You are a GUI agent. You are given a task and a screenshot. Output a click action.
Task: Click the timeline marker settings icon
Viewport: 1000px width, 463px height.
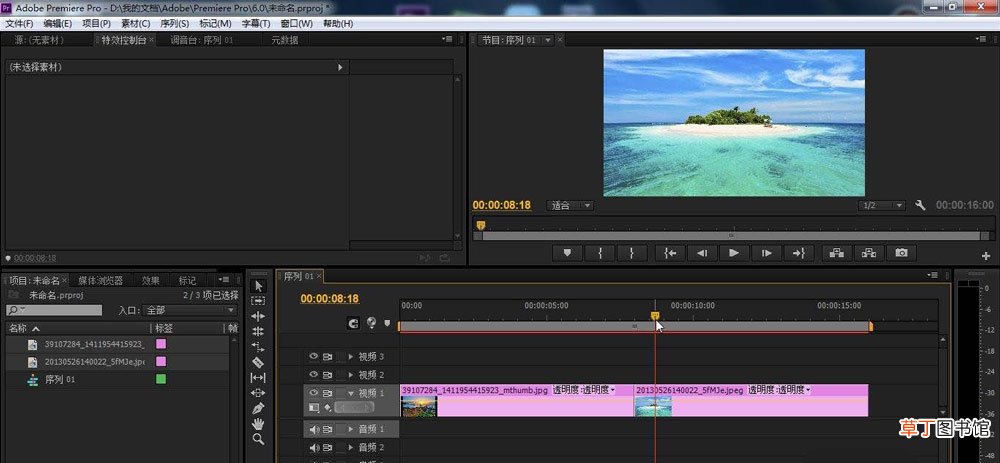pos(371,323)
